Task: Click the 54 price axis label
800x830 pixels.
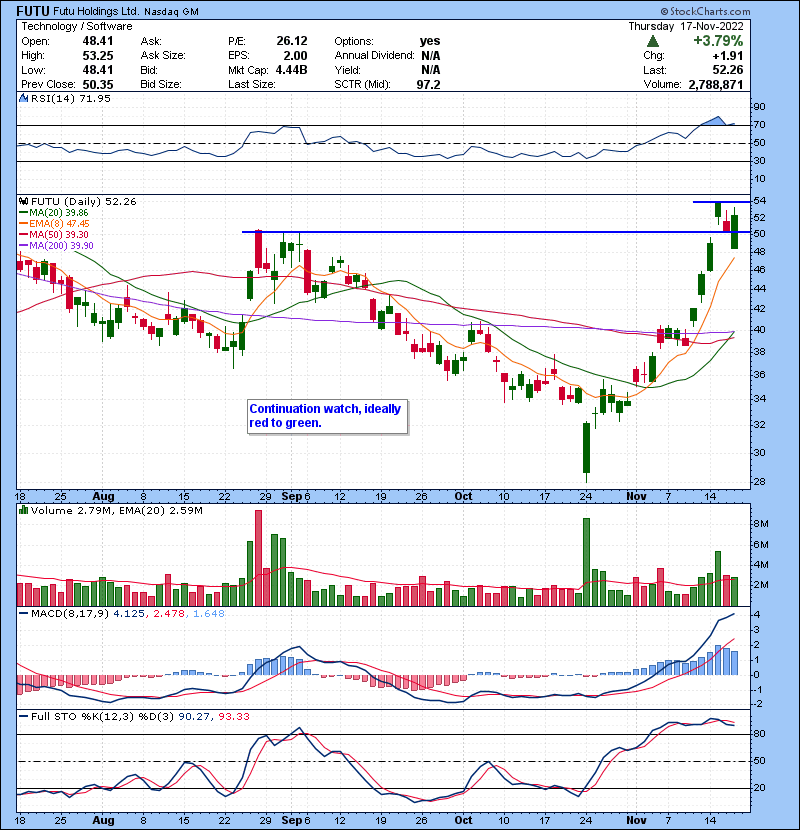Action: point(759,201)
